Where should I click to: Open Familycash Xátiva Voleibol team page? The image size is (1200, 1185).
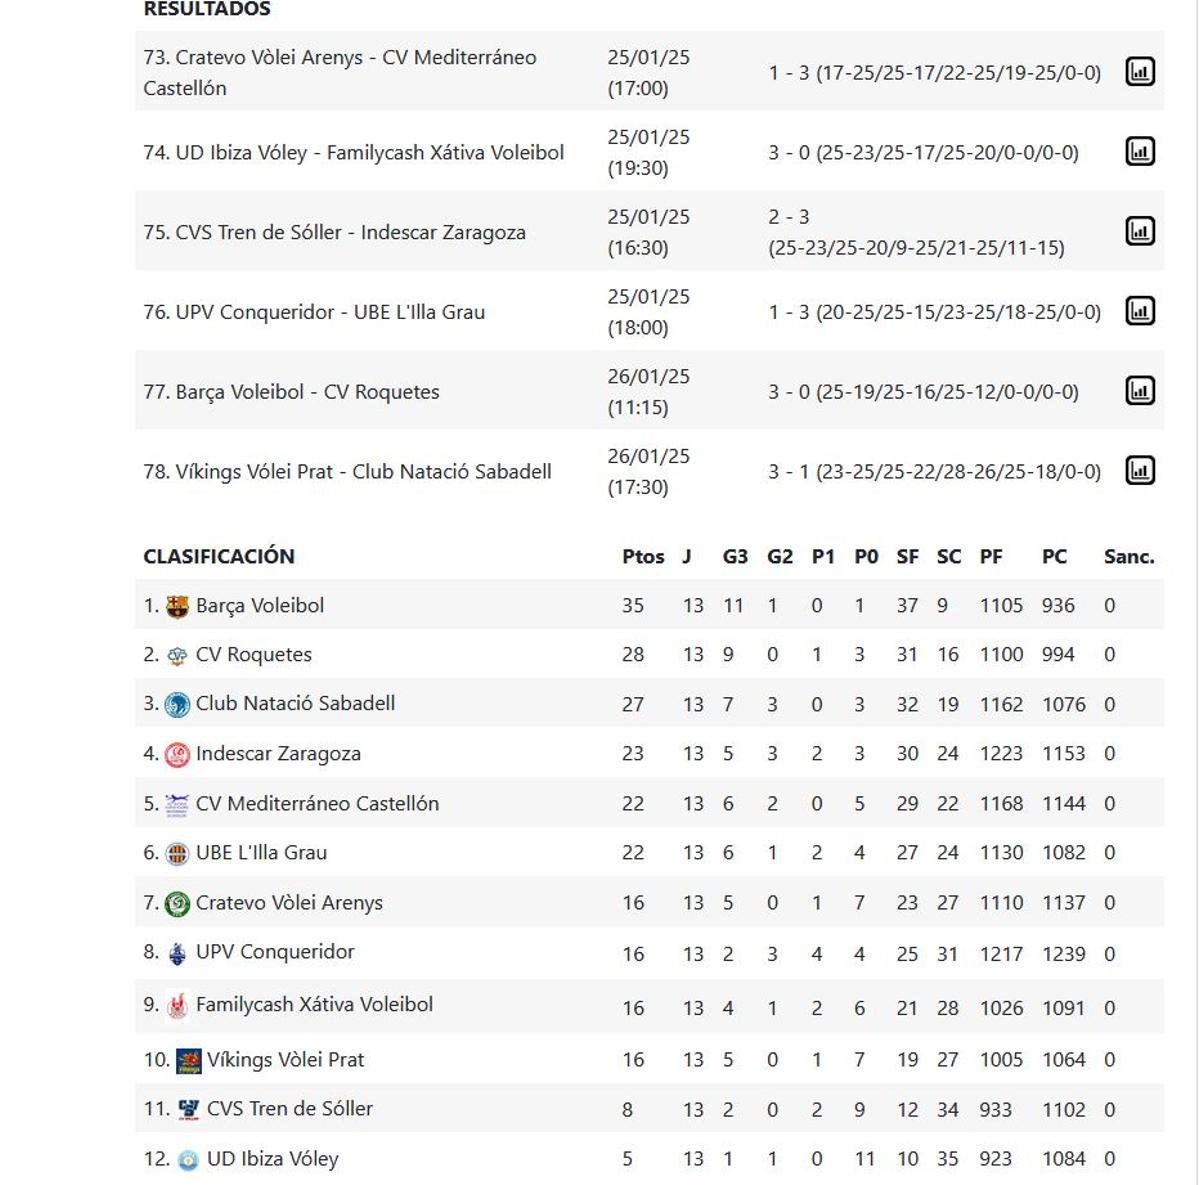pyautogui.click(x=315, y=1005)
